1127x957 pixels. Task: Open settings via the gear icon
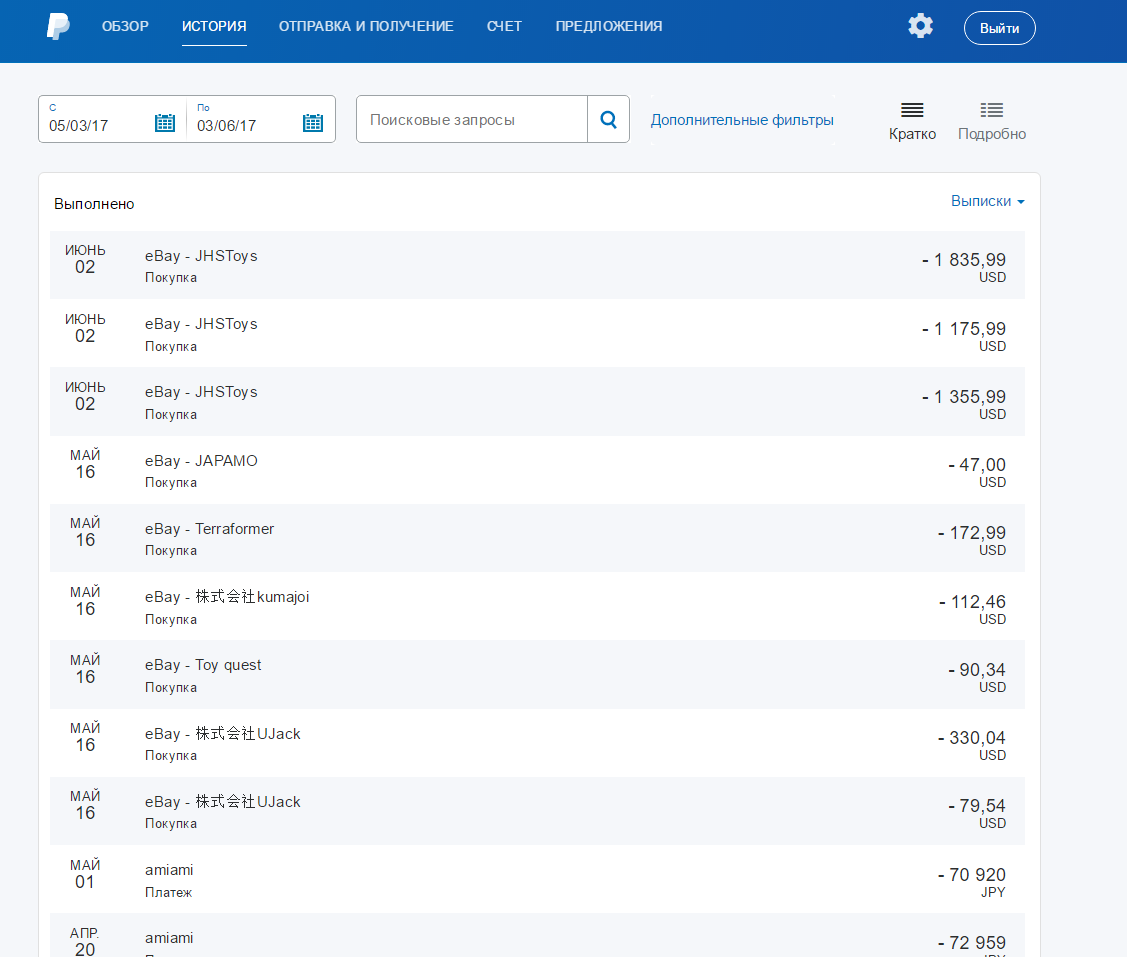pyautogui.click(x=920, y=27)
